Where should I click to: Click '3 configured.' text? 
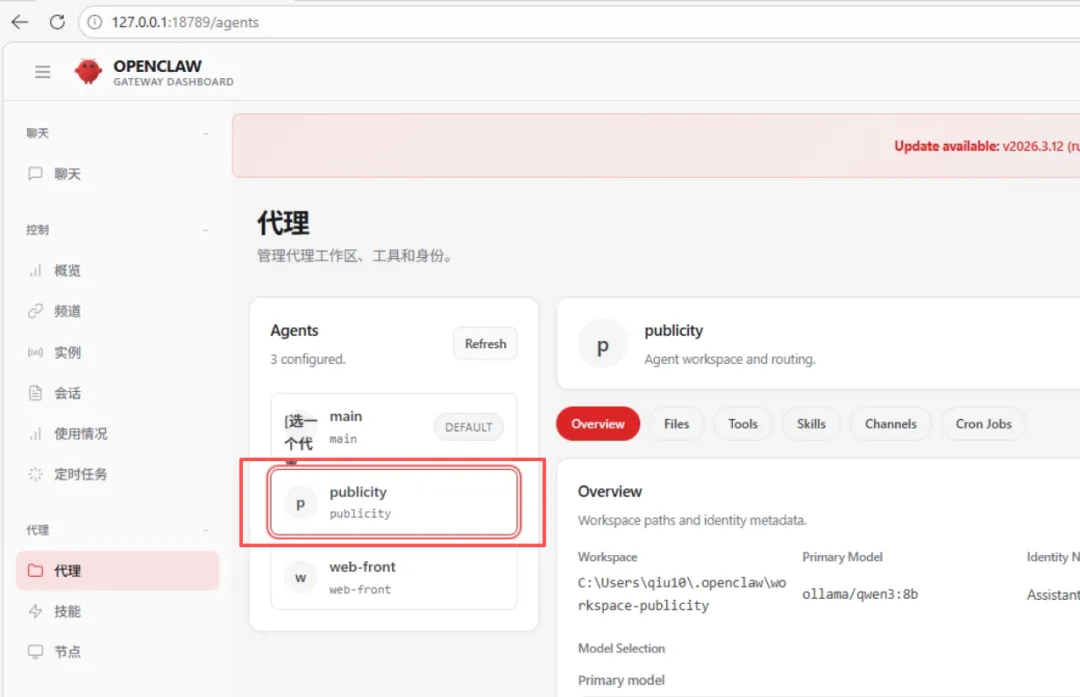pos(308,360)
